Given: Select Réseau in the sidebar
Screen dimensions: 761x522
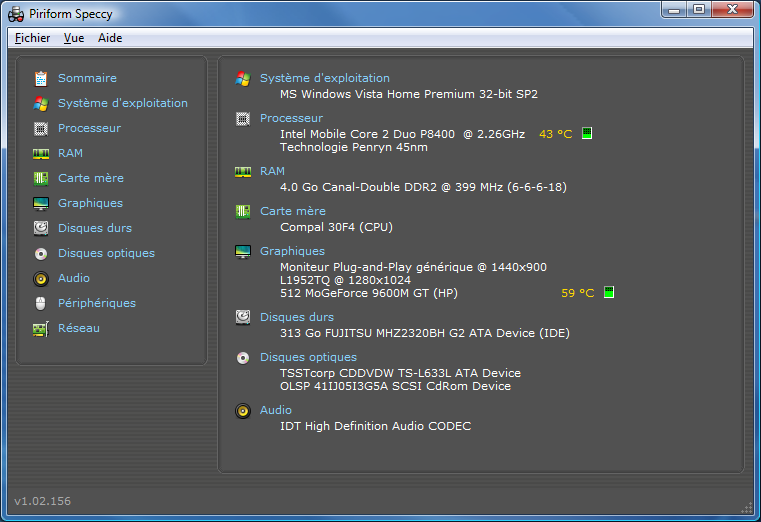Looking at the screenshot, I should (x=79, y=328).
